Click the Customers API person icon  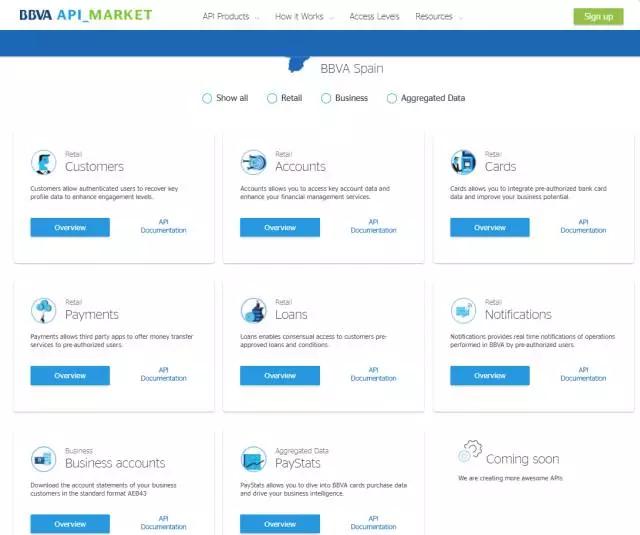(x=43, y=162)
